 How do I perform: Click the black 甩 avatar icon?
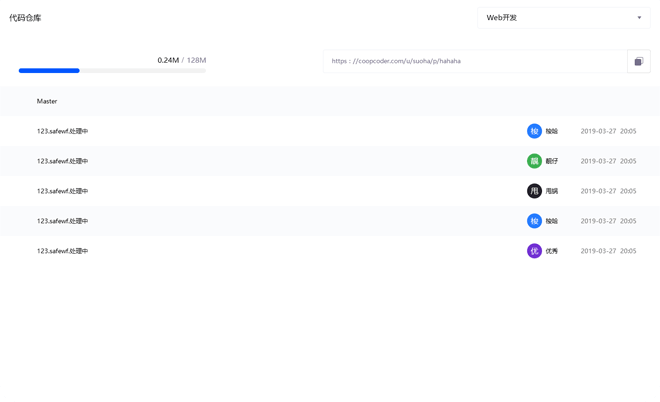(534, 191)
